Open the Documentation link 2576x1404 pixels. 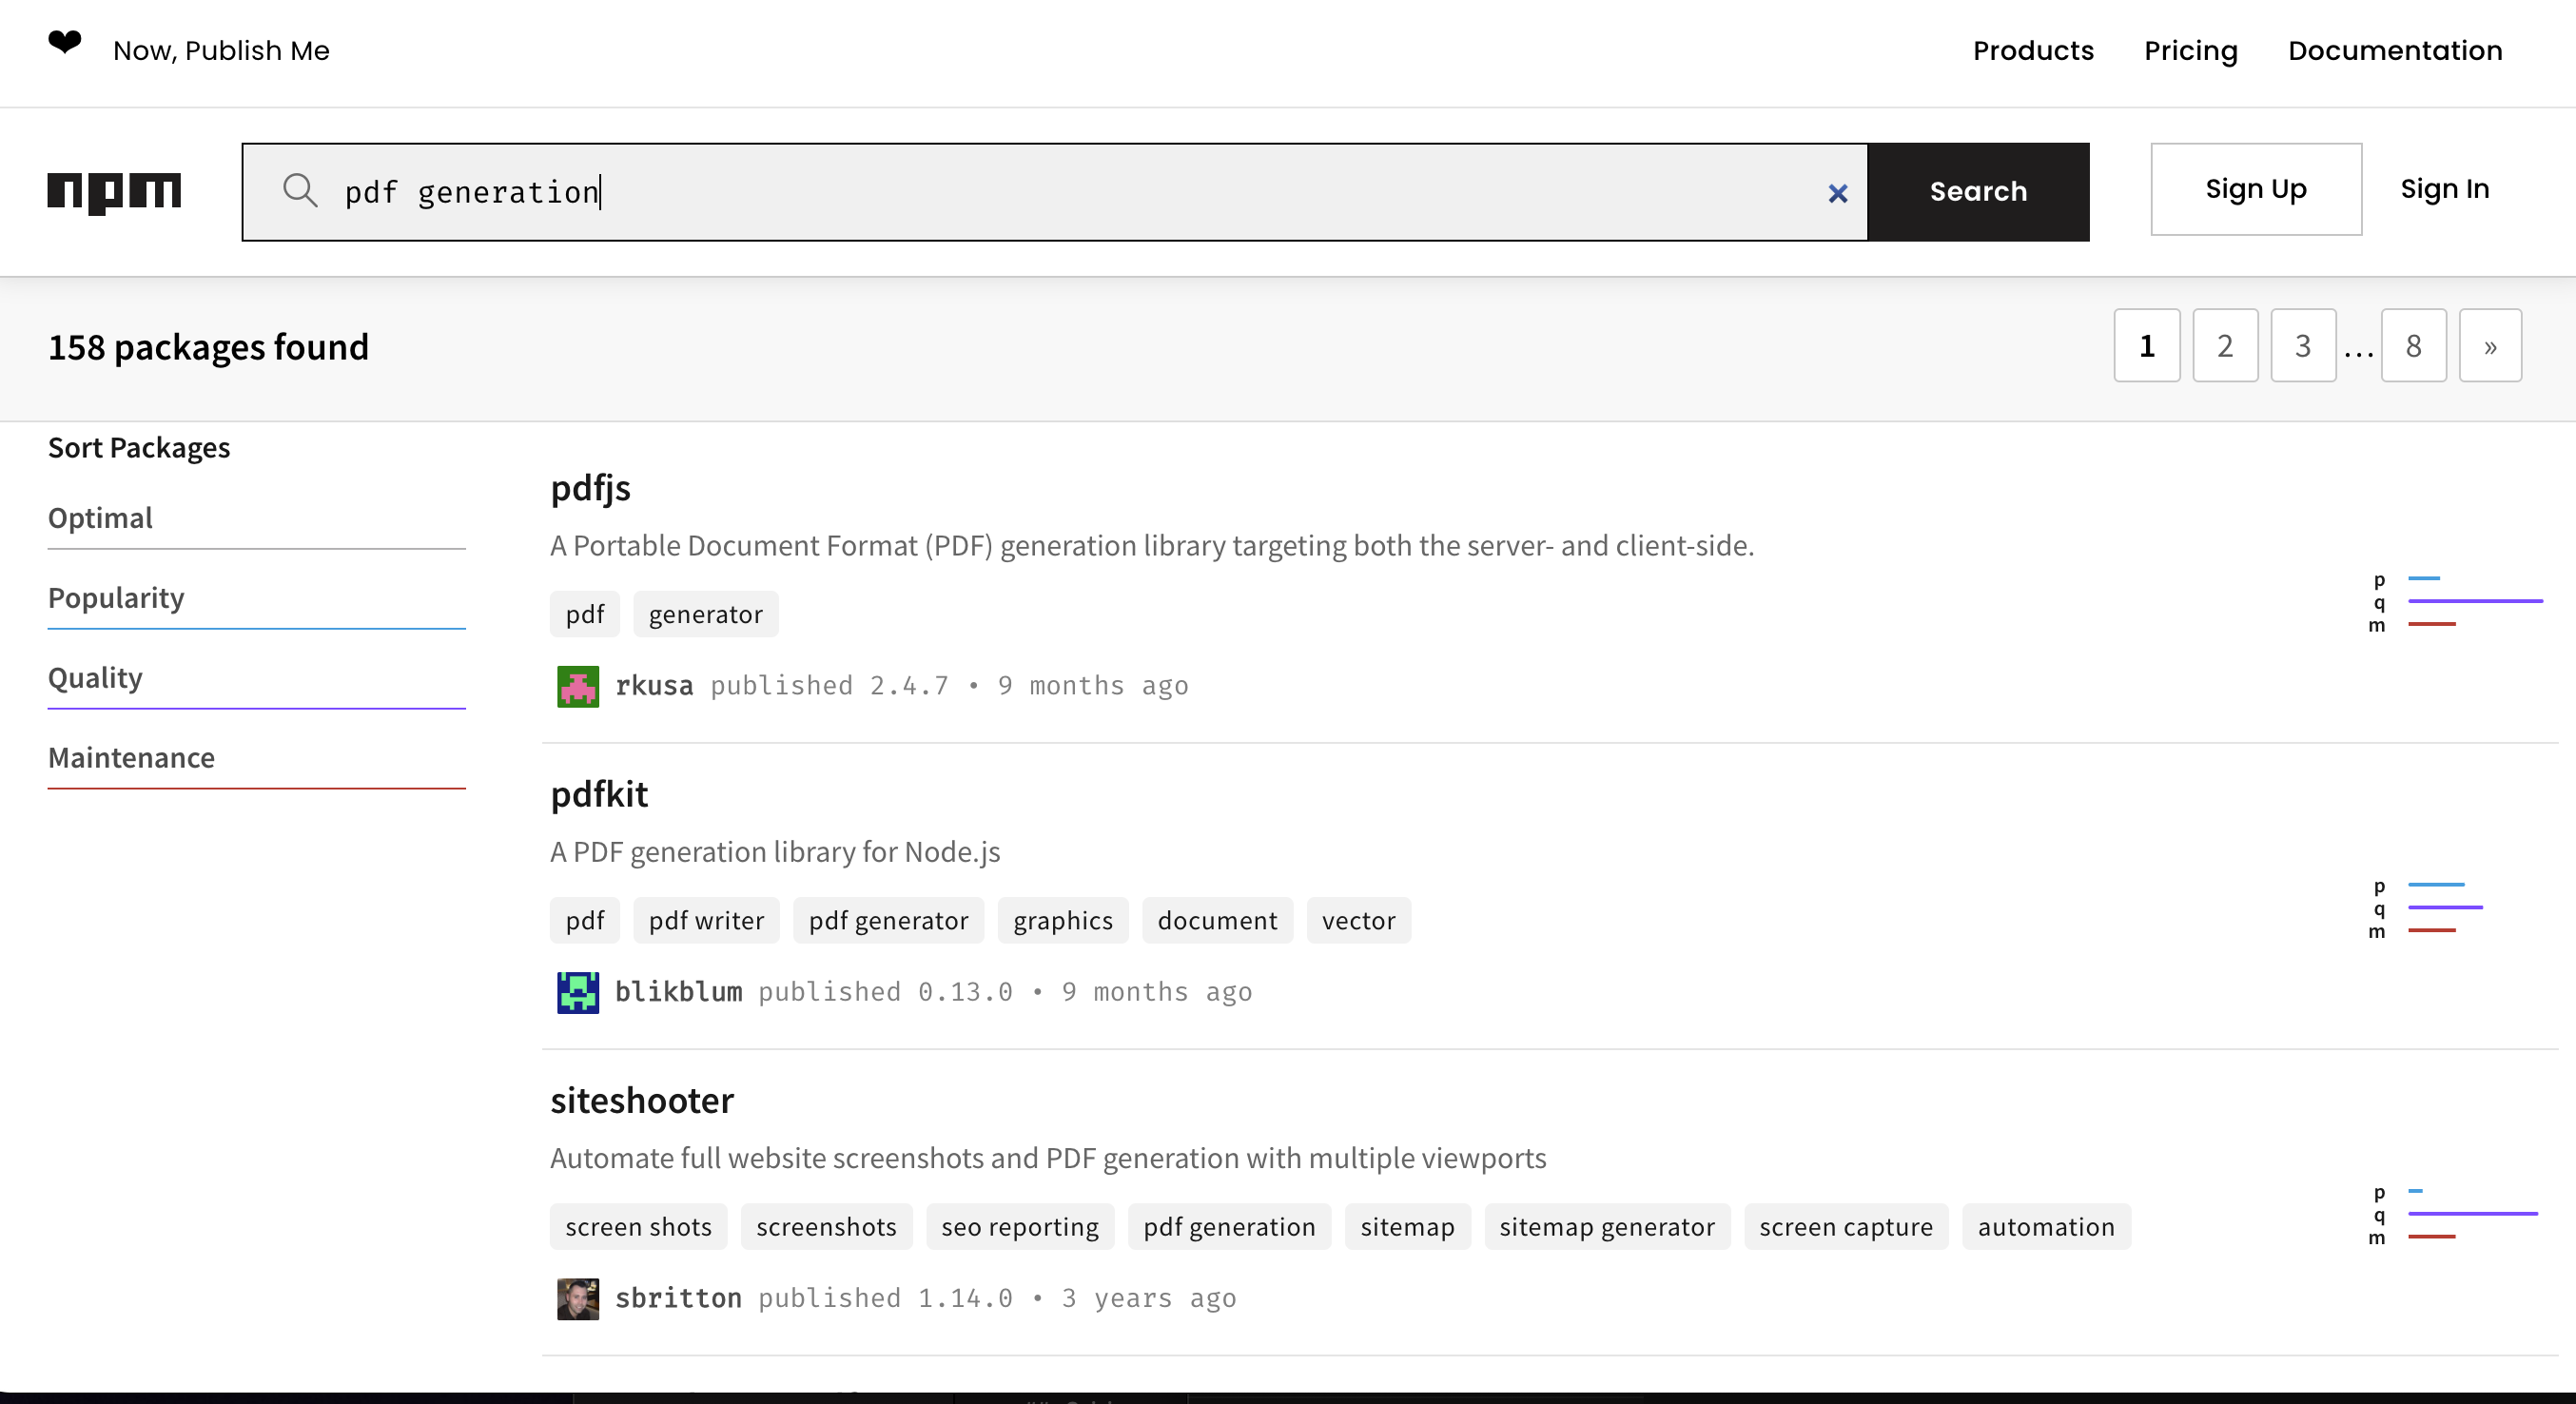click(x=2395, y=50)
